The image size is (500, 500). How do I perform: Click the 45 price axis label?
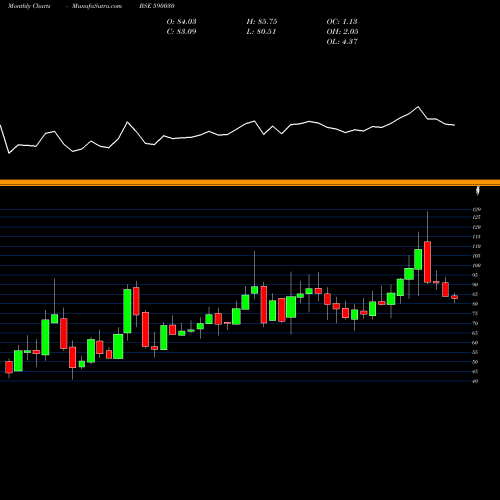coord(476,372)
